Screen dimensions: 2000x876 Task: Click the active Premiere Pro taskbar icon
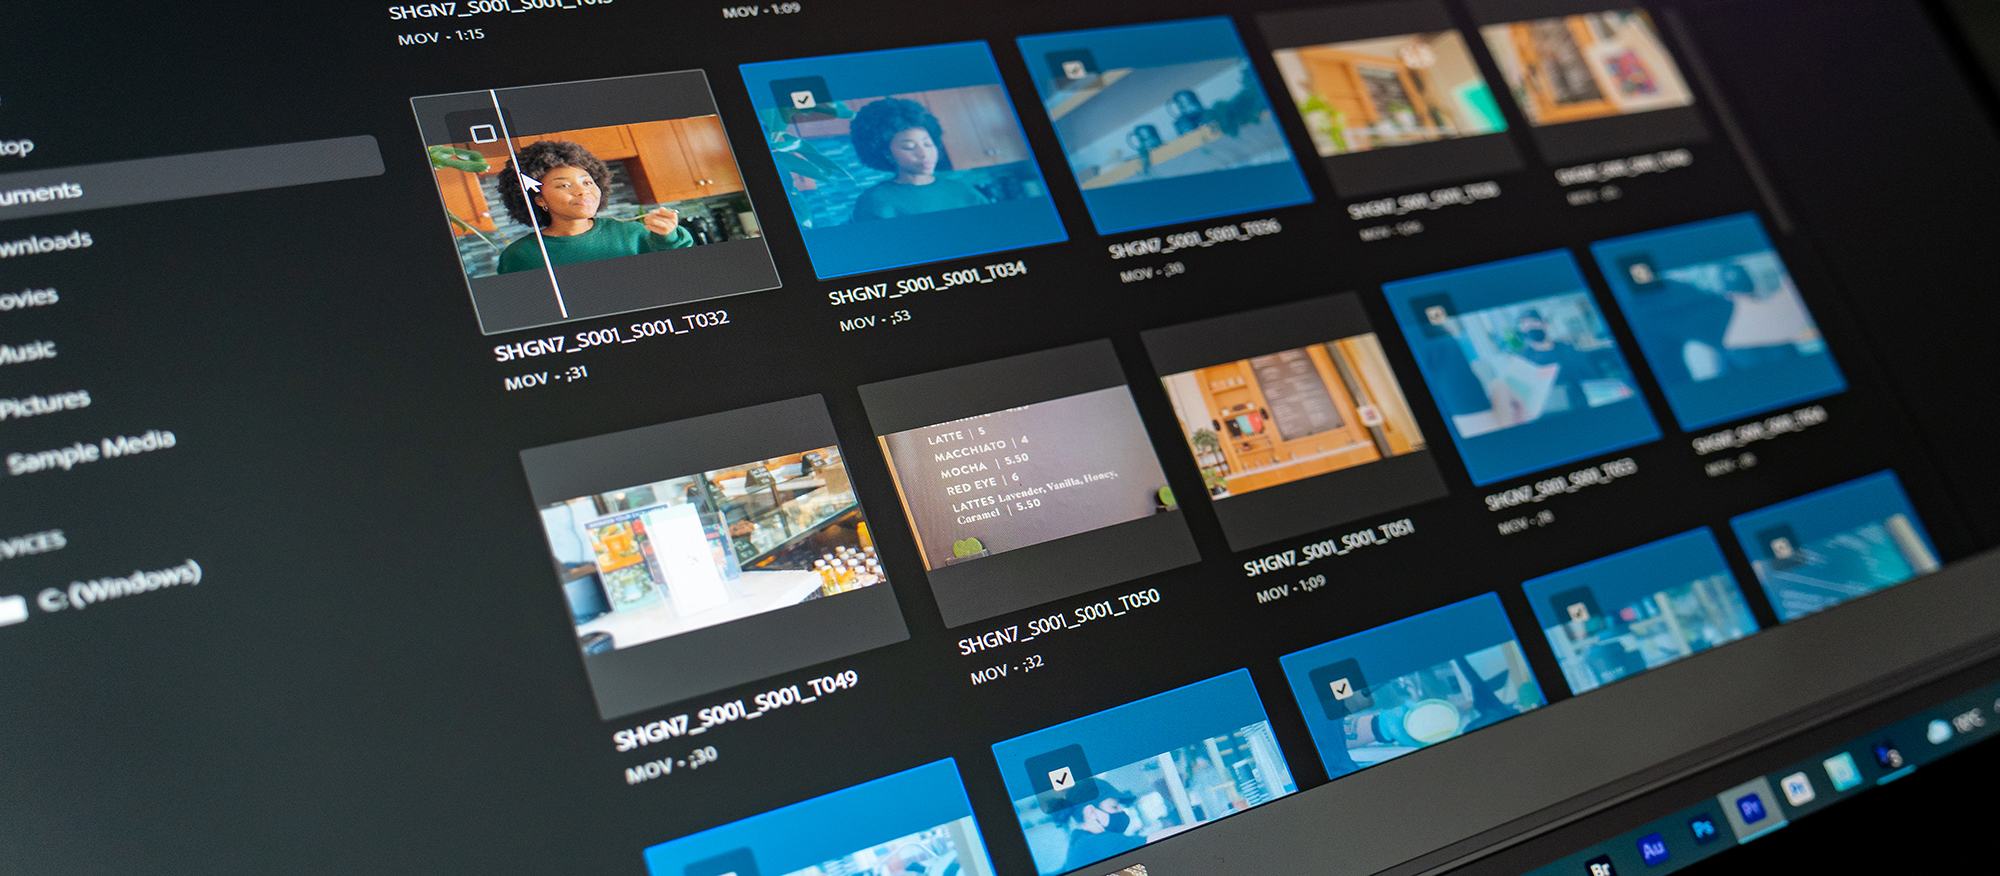pyautogui.click(x=1750, y=808)
